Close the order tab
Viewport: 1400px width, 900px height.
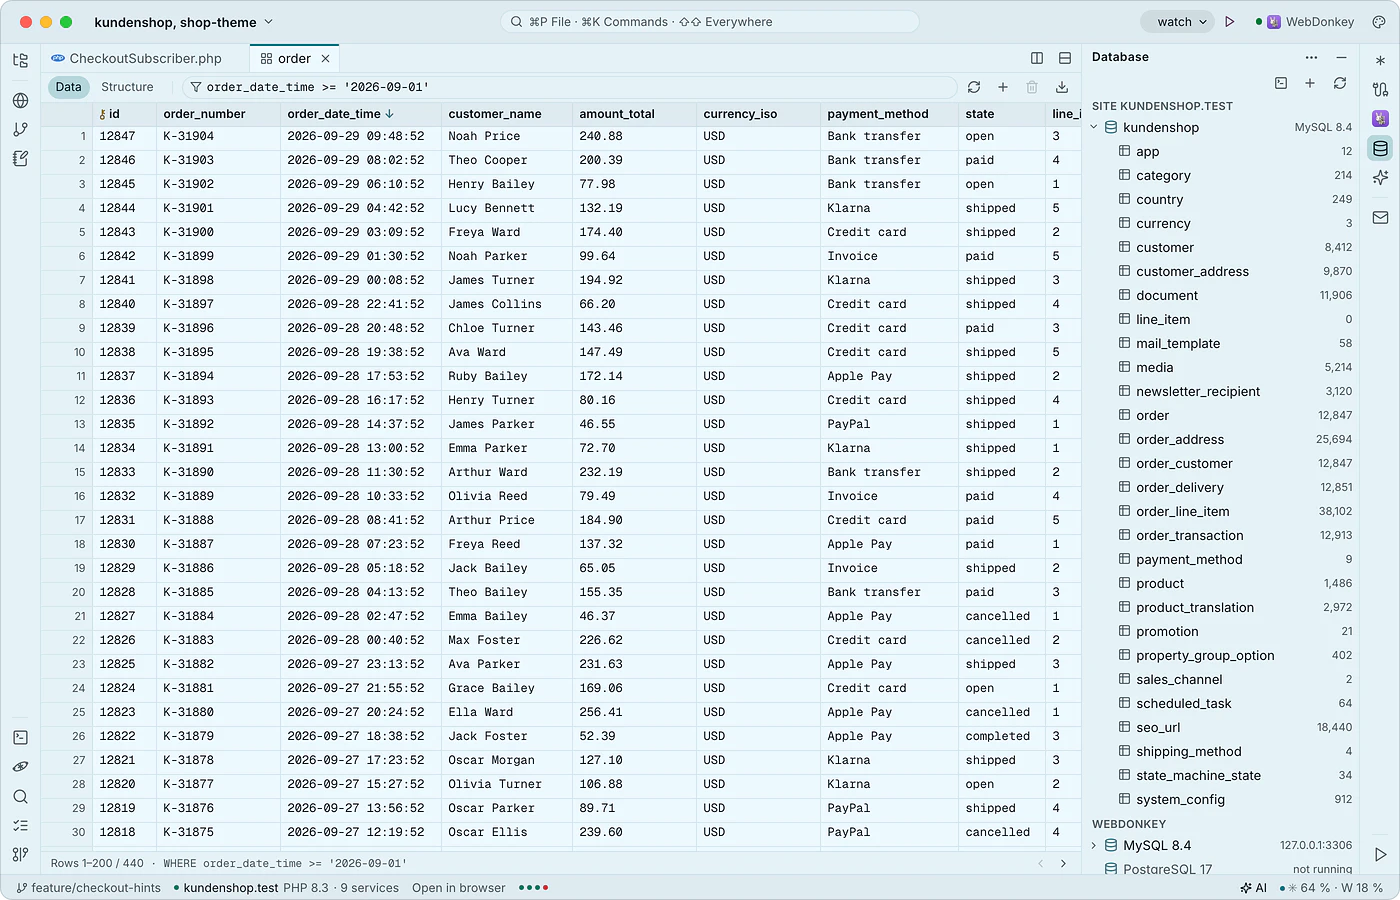(x=325, y=59)
